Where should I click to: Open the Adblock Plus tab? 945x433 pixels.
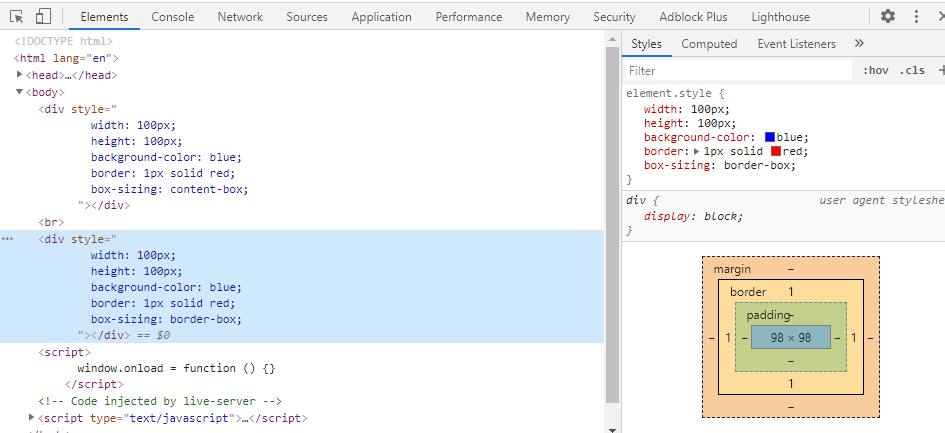tap(693, 17)
